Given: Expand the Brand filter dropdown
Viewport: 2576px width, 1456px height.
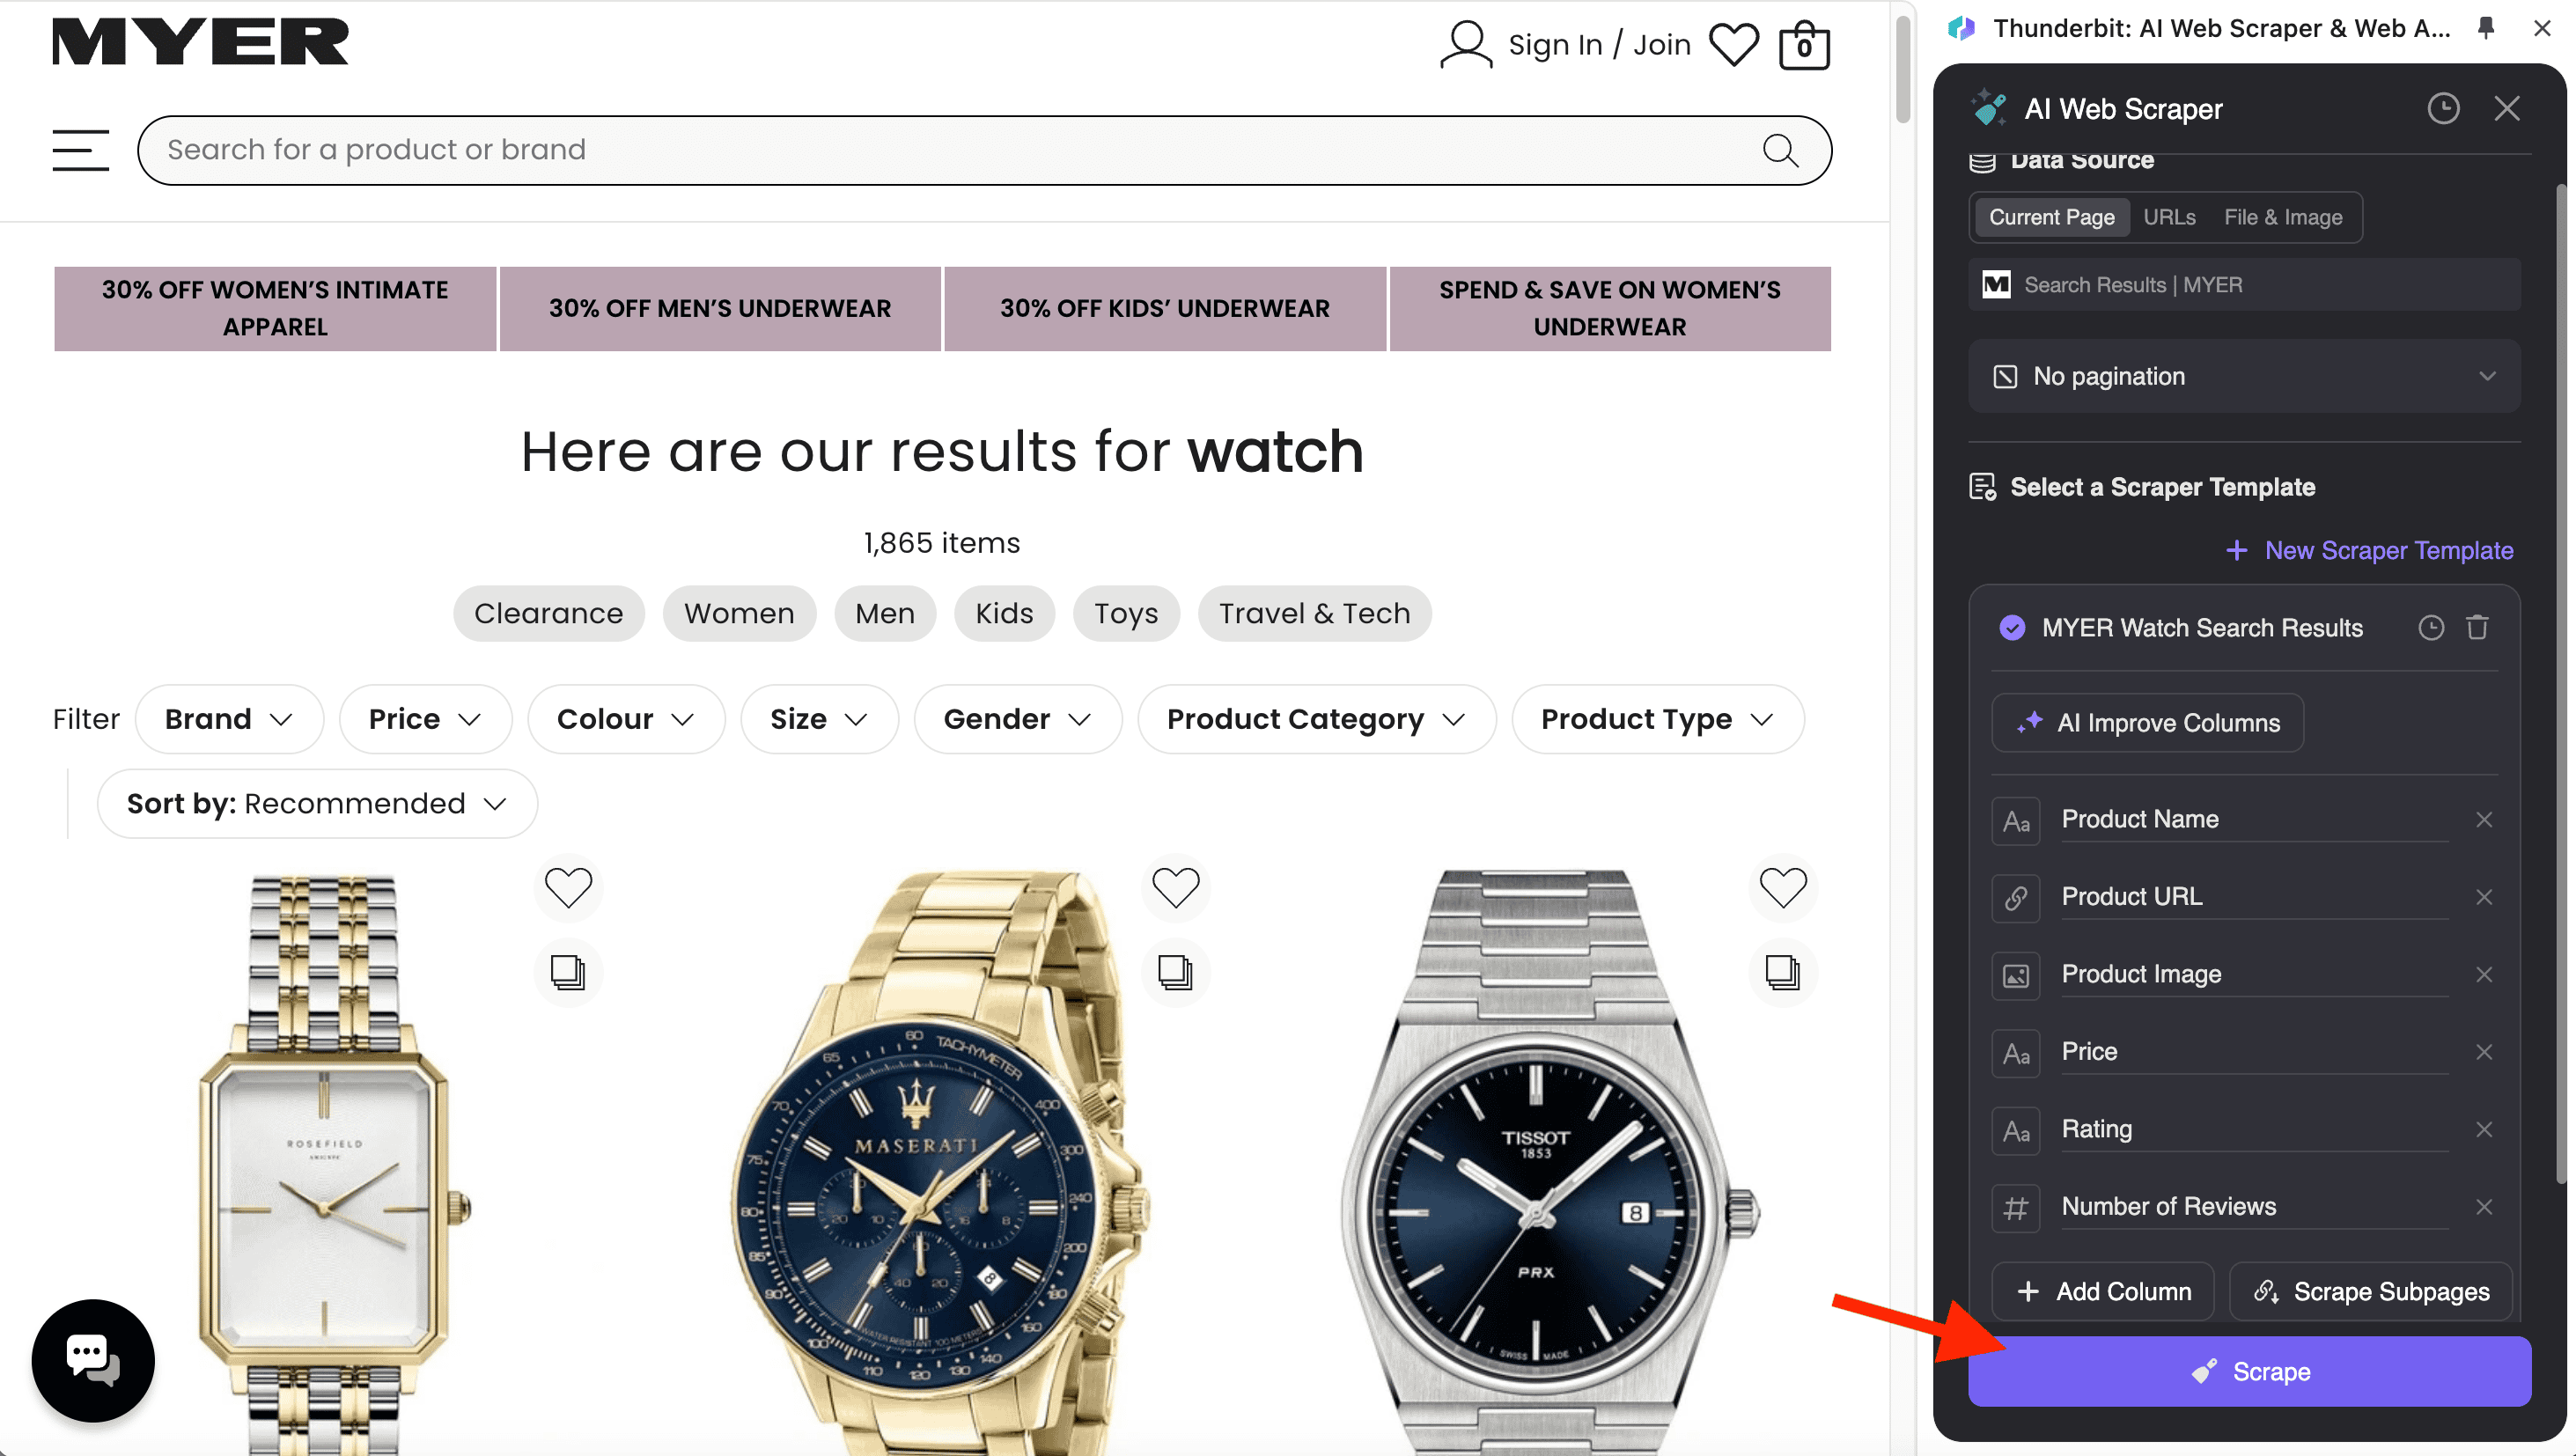Looking at the screenshot, I should pyautogui.click(x=229, y=719).
